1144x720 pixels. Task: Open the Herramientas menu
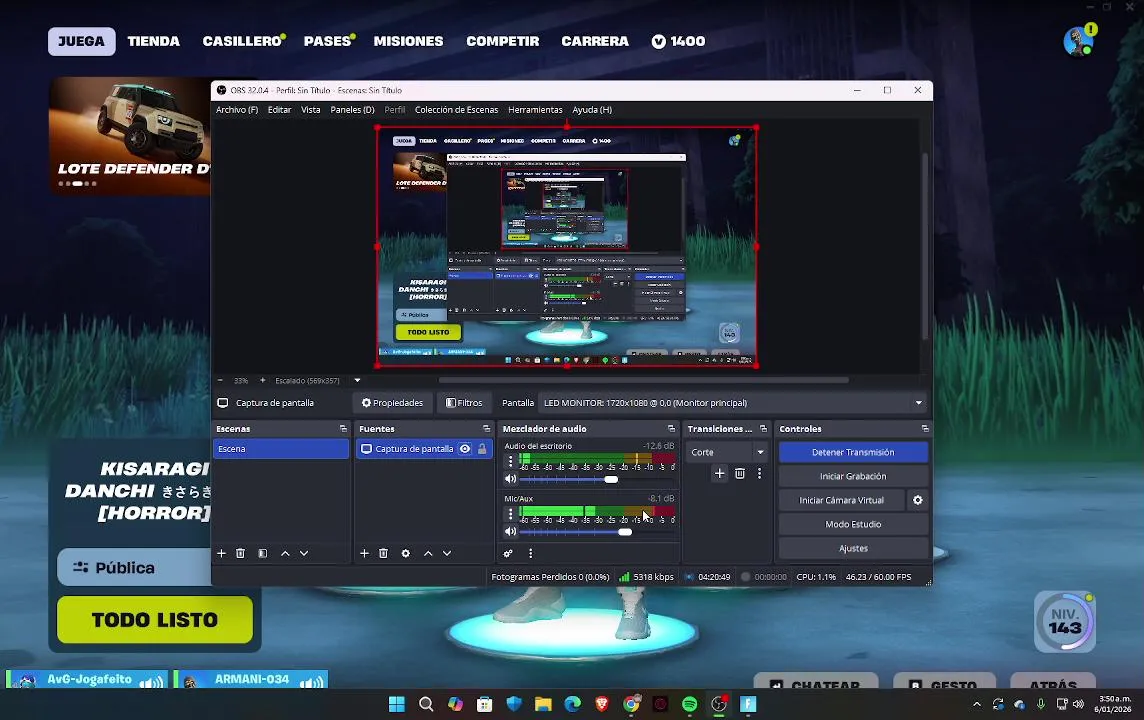coord(536,110)
